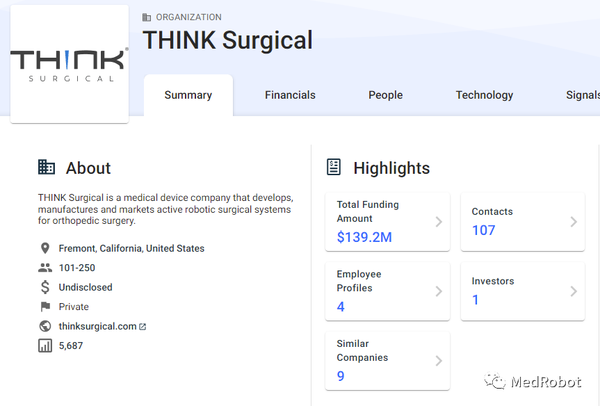Click the rank bar chart icon

click(44, 346)
